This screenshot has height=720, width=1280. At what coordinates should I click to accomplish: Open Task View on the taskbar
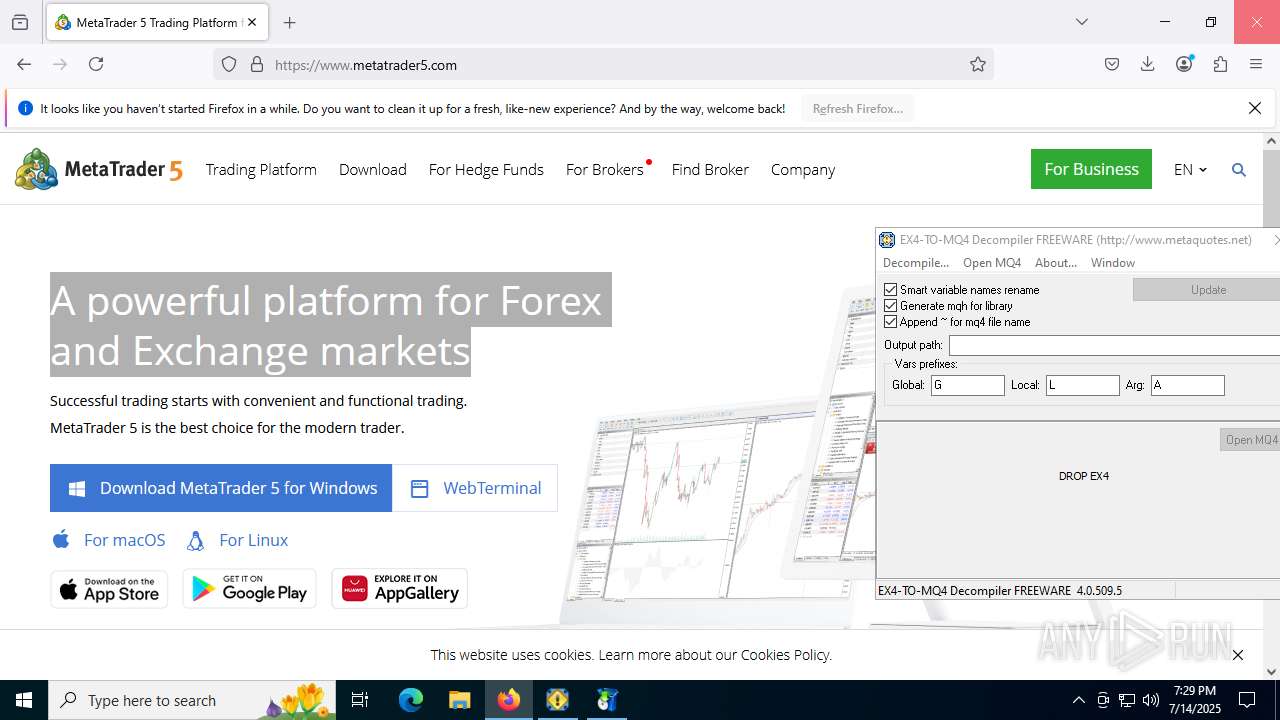click(x=360, y=700)
